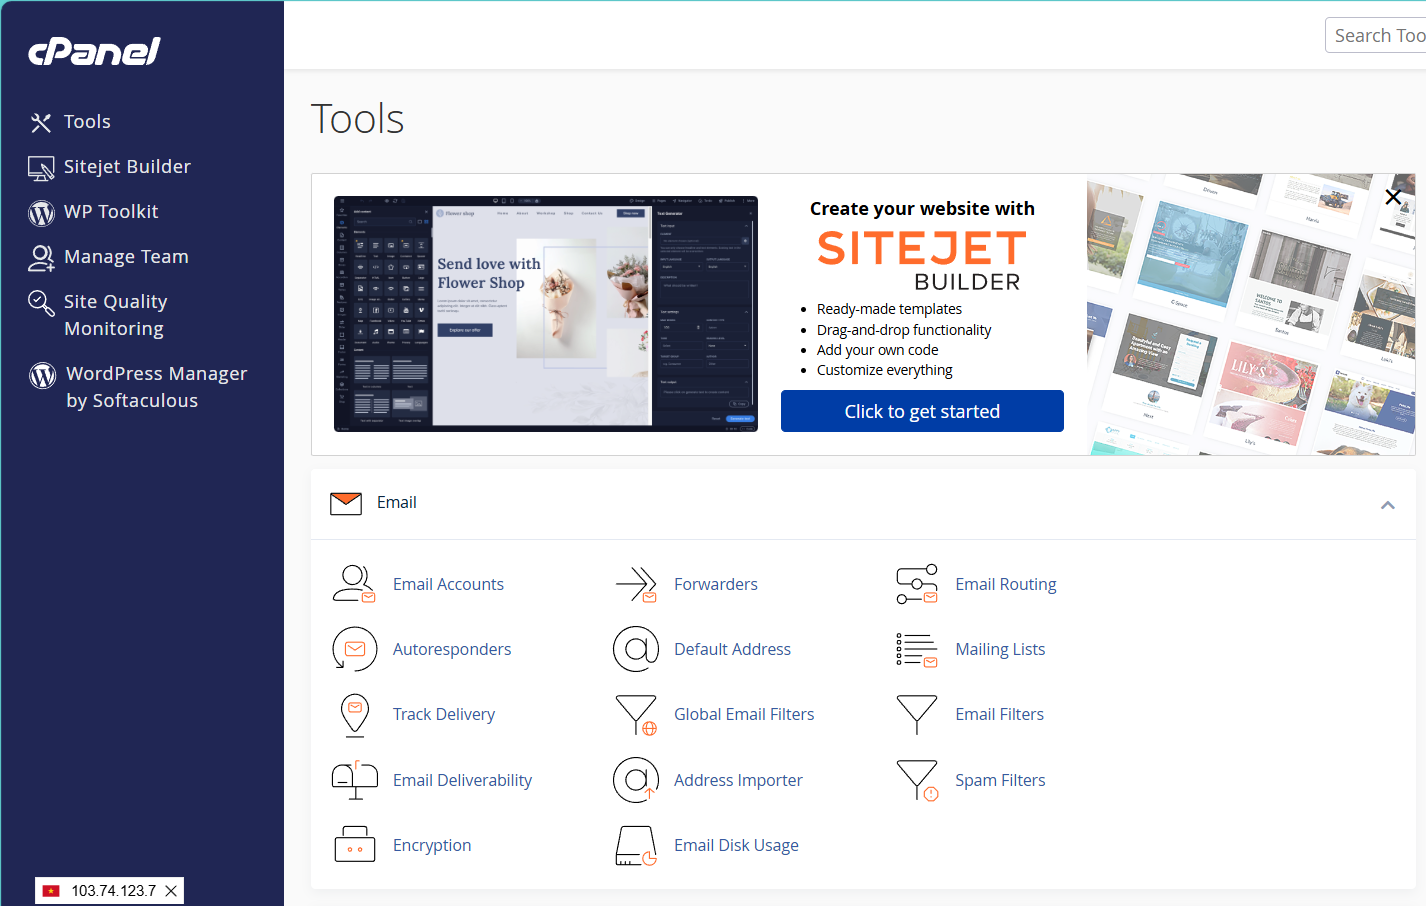
Task: Open the Global Email Filters link
Action: click(744, 714)
